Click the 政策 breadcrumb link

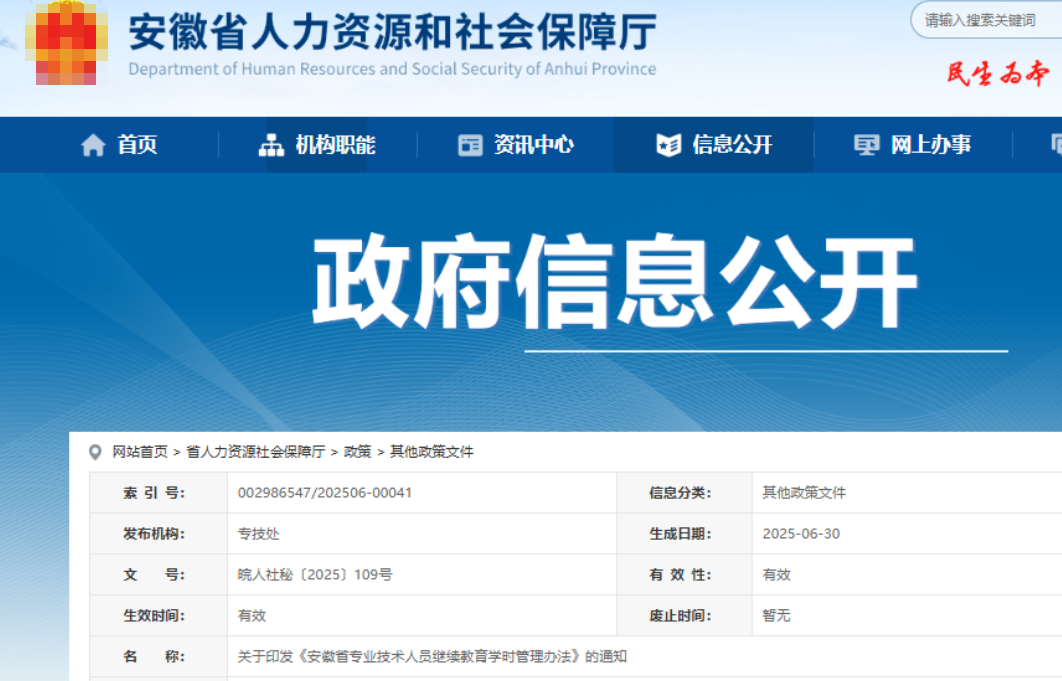click(x=358, y=452)
